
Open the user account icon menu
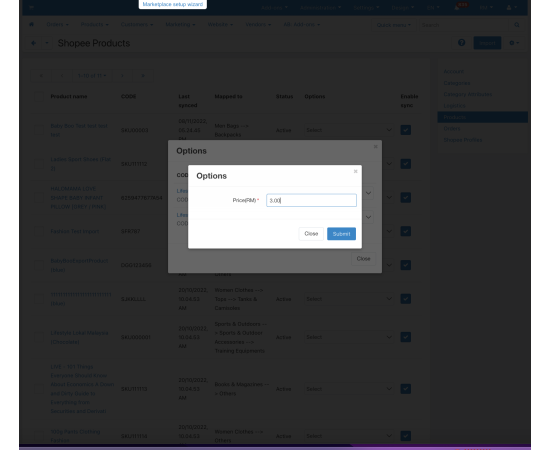pos(511,7)
